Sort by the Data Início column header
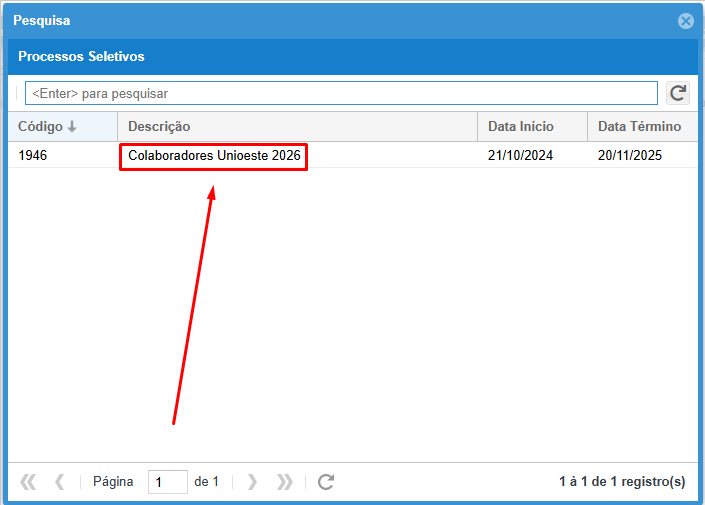Viewport: 705px width, 505px height. (x=520, y=127)
